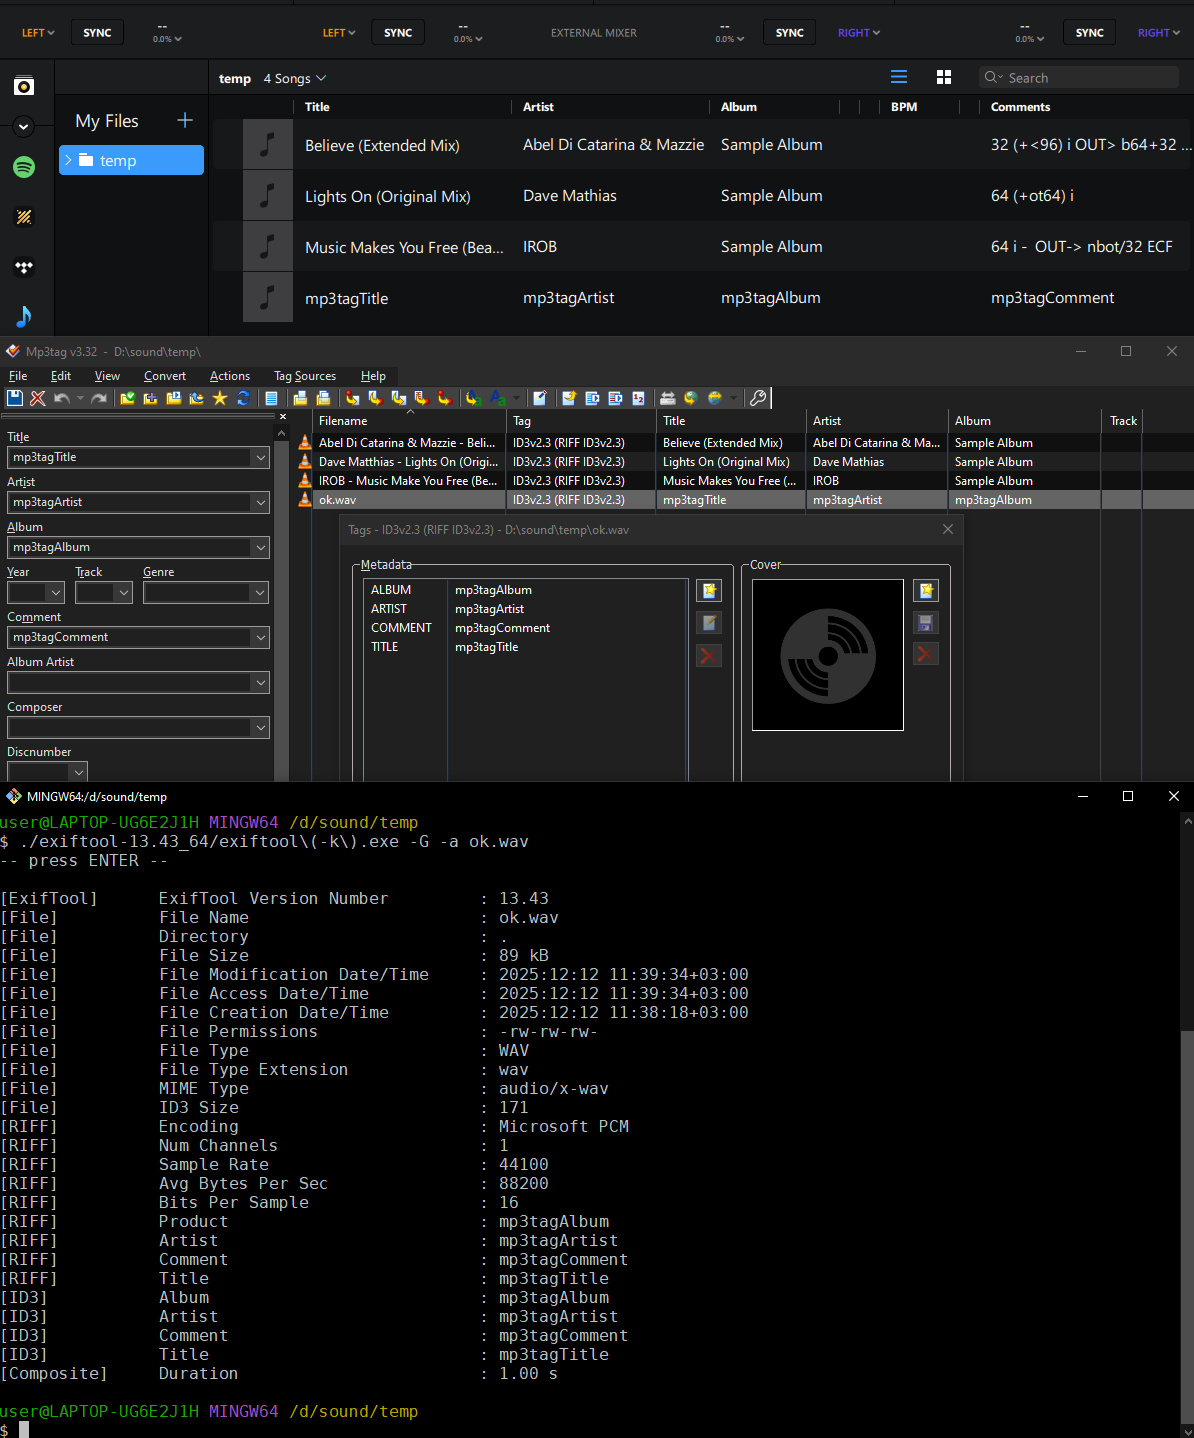1194x1438 pixels.
Task: Click the Spotify icon in the sidebar
Action: pyautogui.click(x=24, y=167)
